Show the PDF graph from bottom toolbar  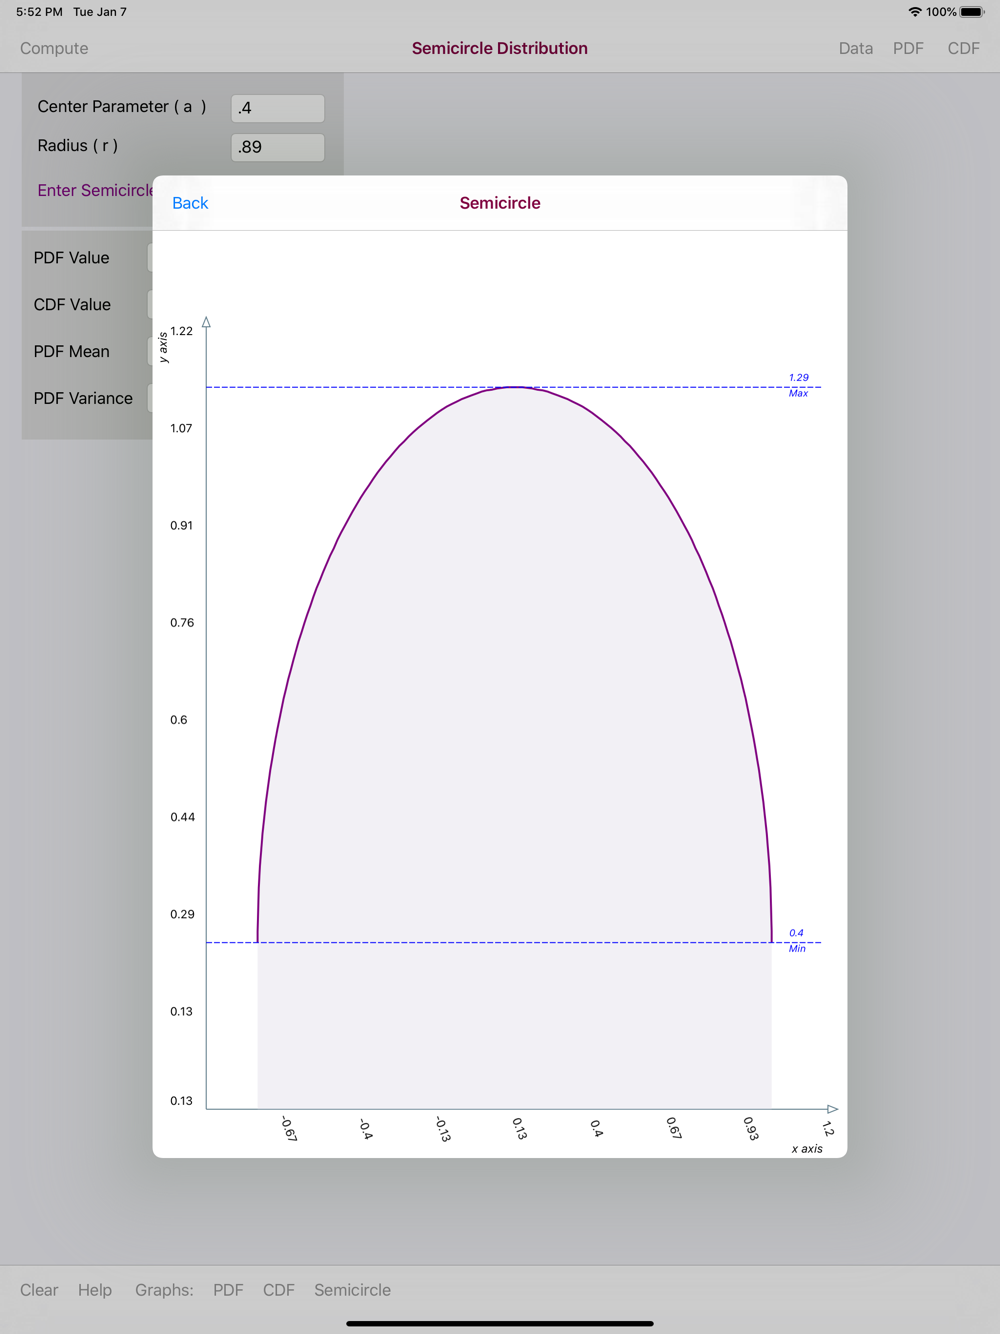point(228,1290)
